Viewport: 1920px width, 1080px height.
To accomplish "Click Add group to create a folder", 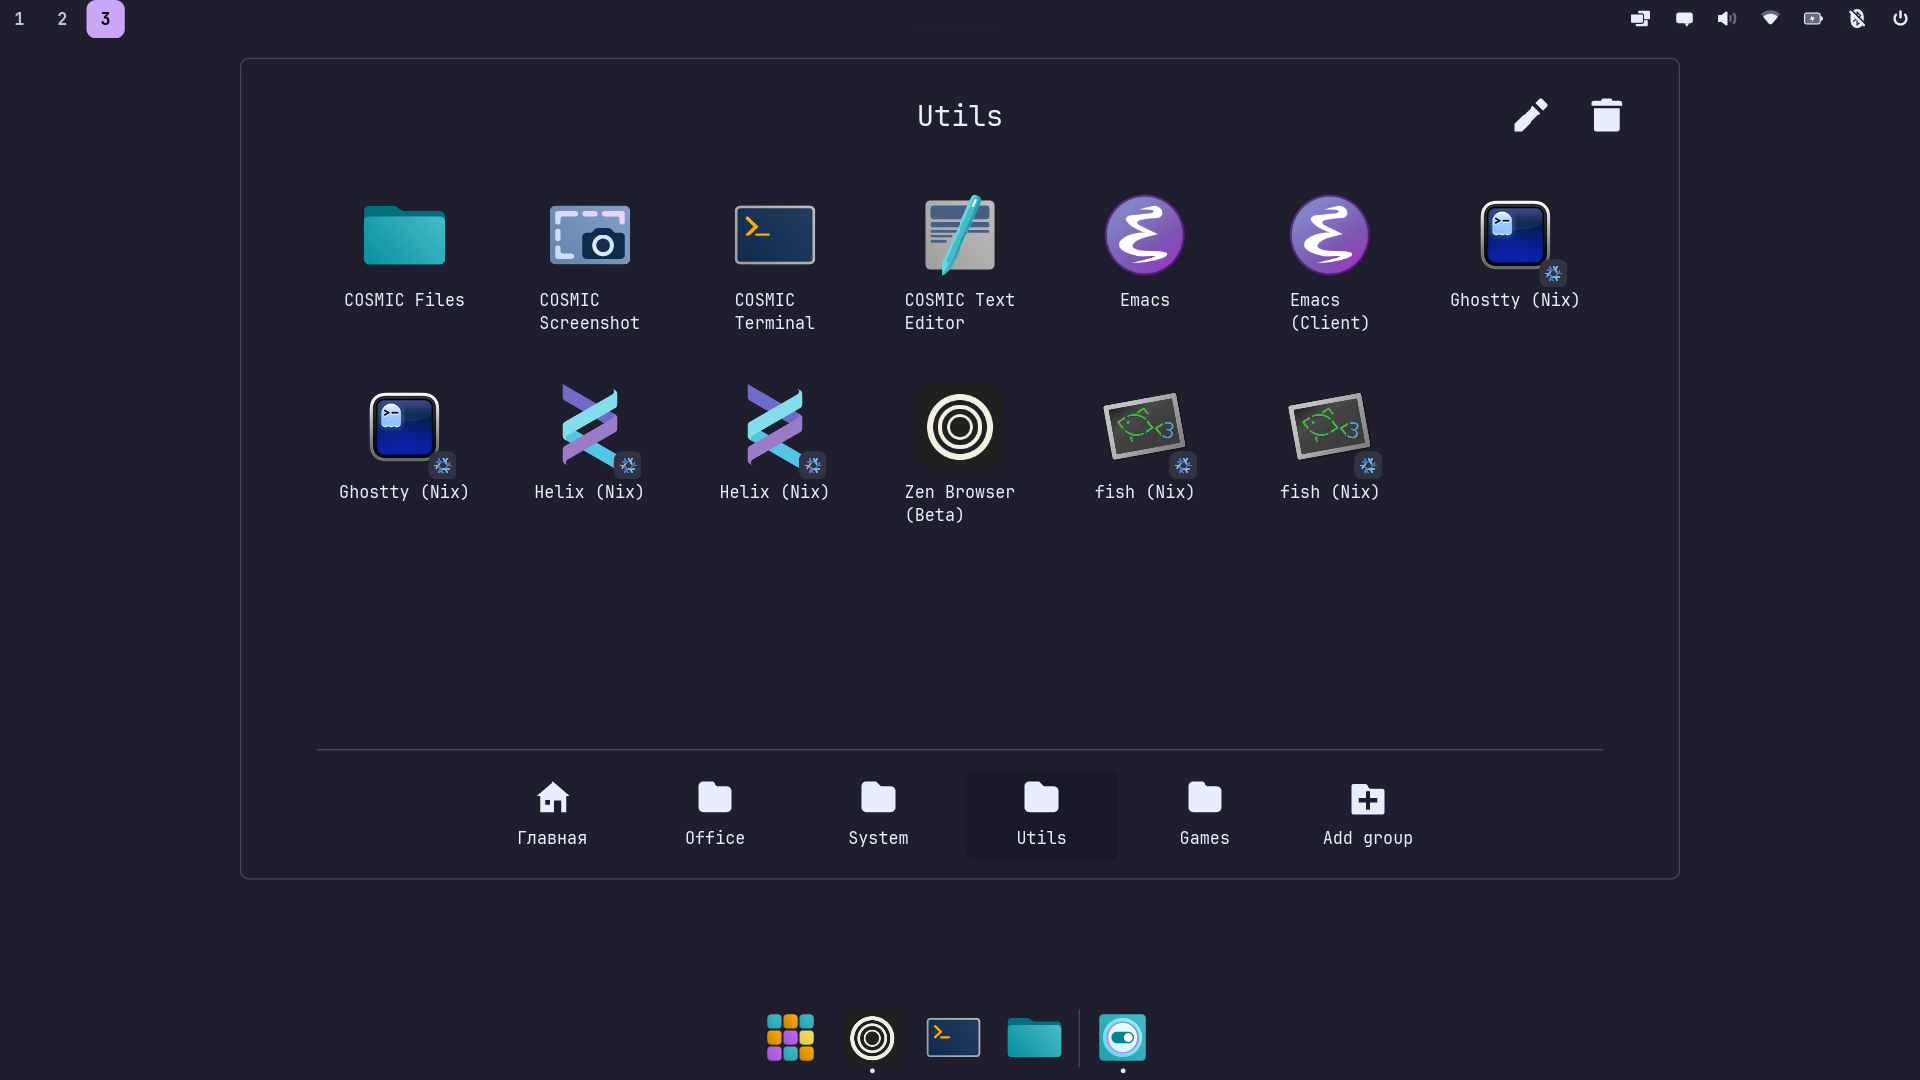I will click(x=1367, y=814).
